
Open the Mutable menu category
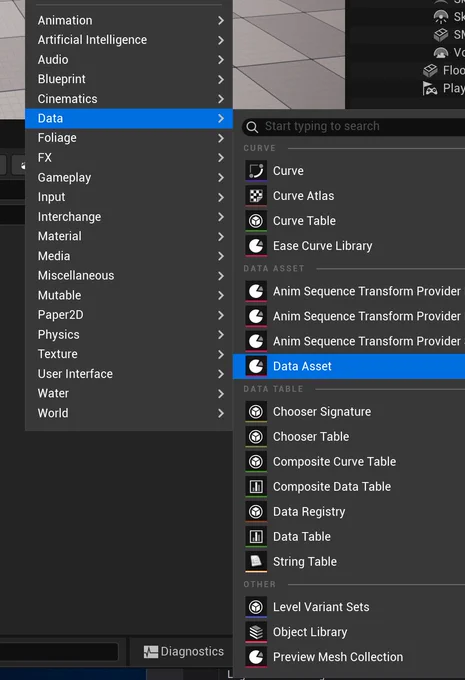[129, 295]
